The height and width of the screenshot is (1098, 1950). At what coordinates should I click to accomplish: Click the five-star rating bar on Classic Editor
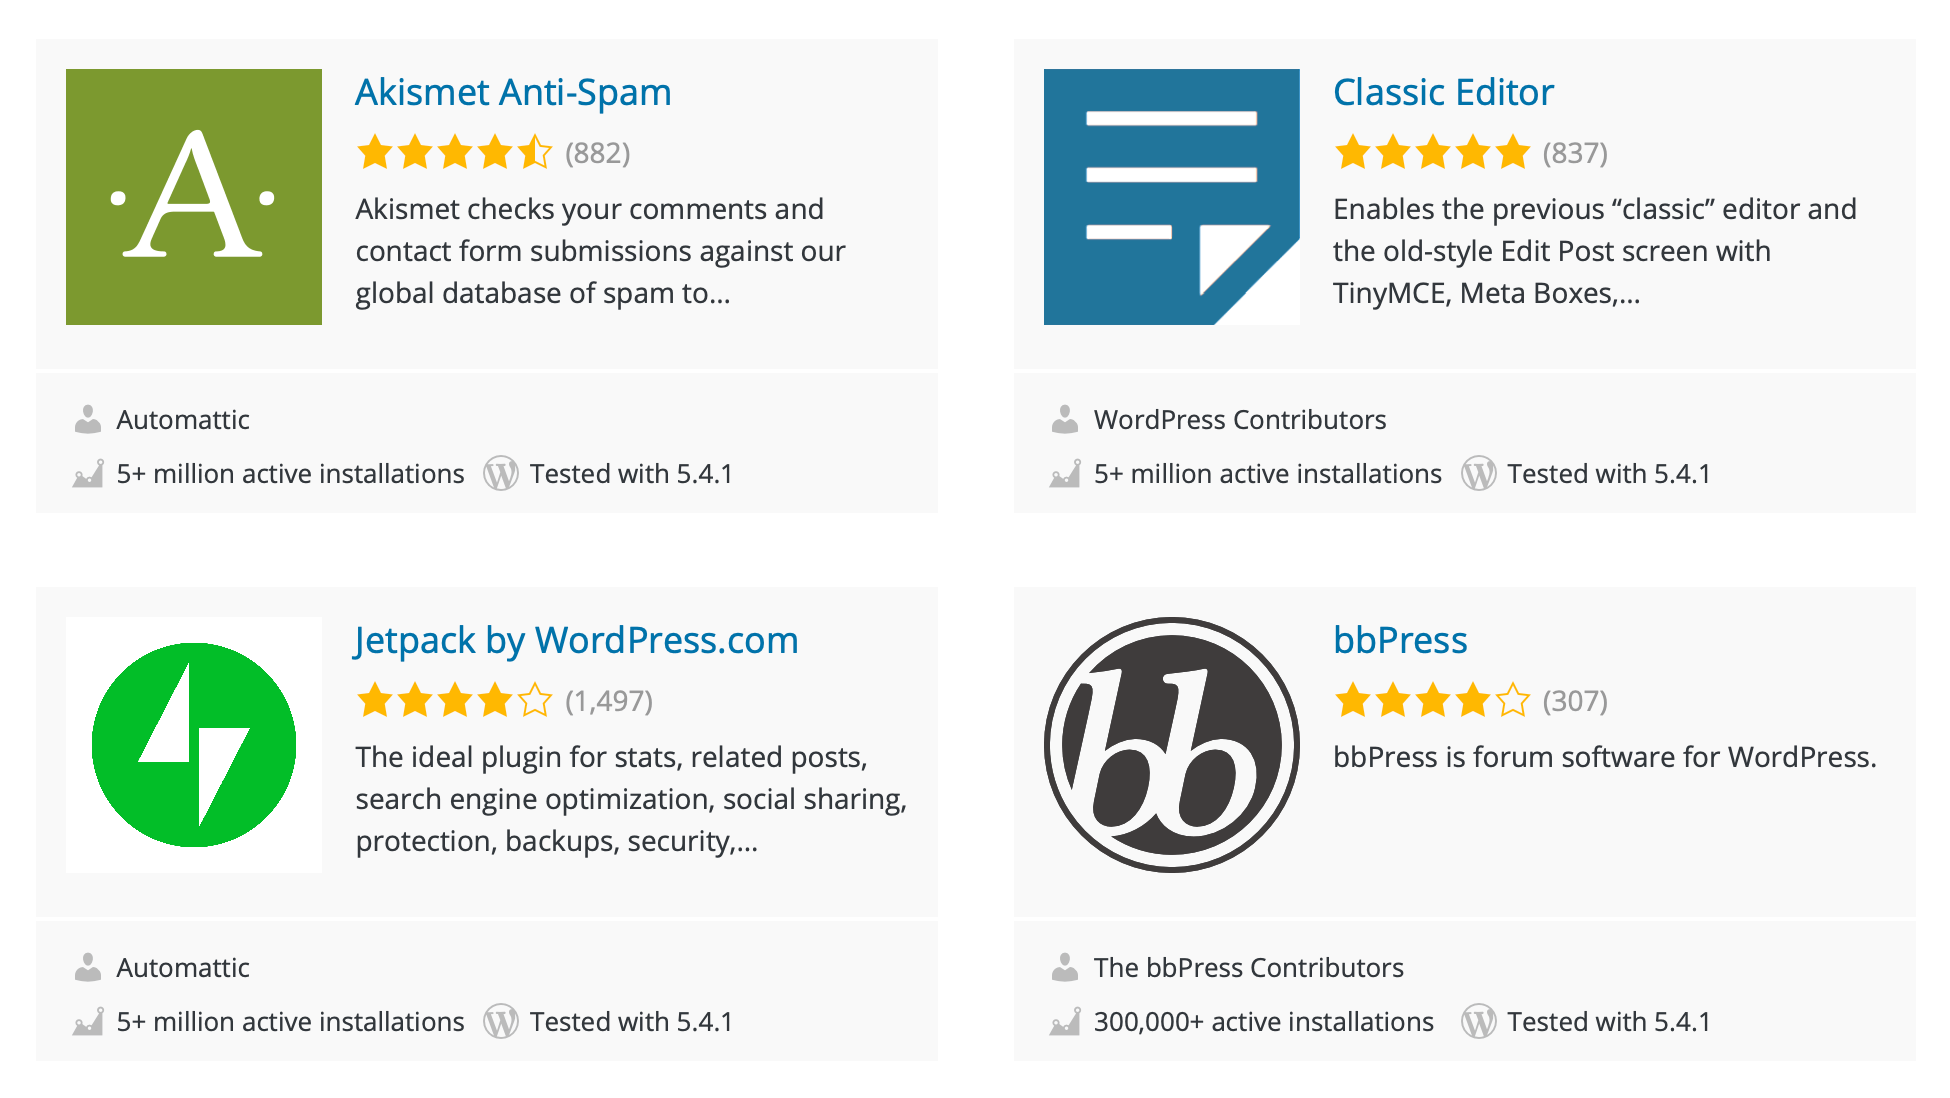[x=1430, y=152]
